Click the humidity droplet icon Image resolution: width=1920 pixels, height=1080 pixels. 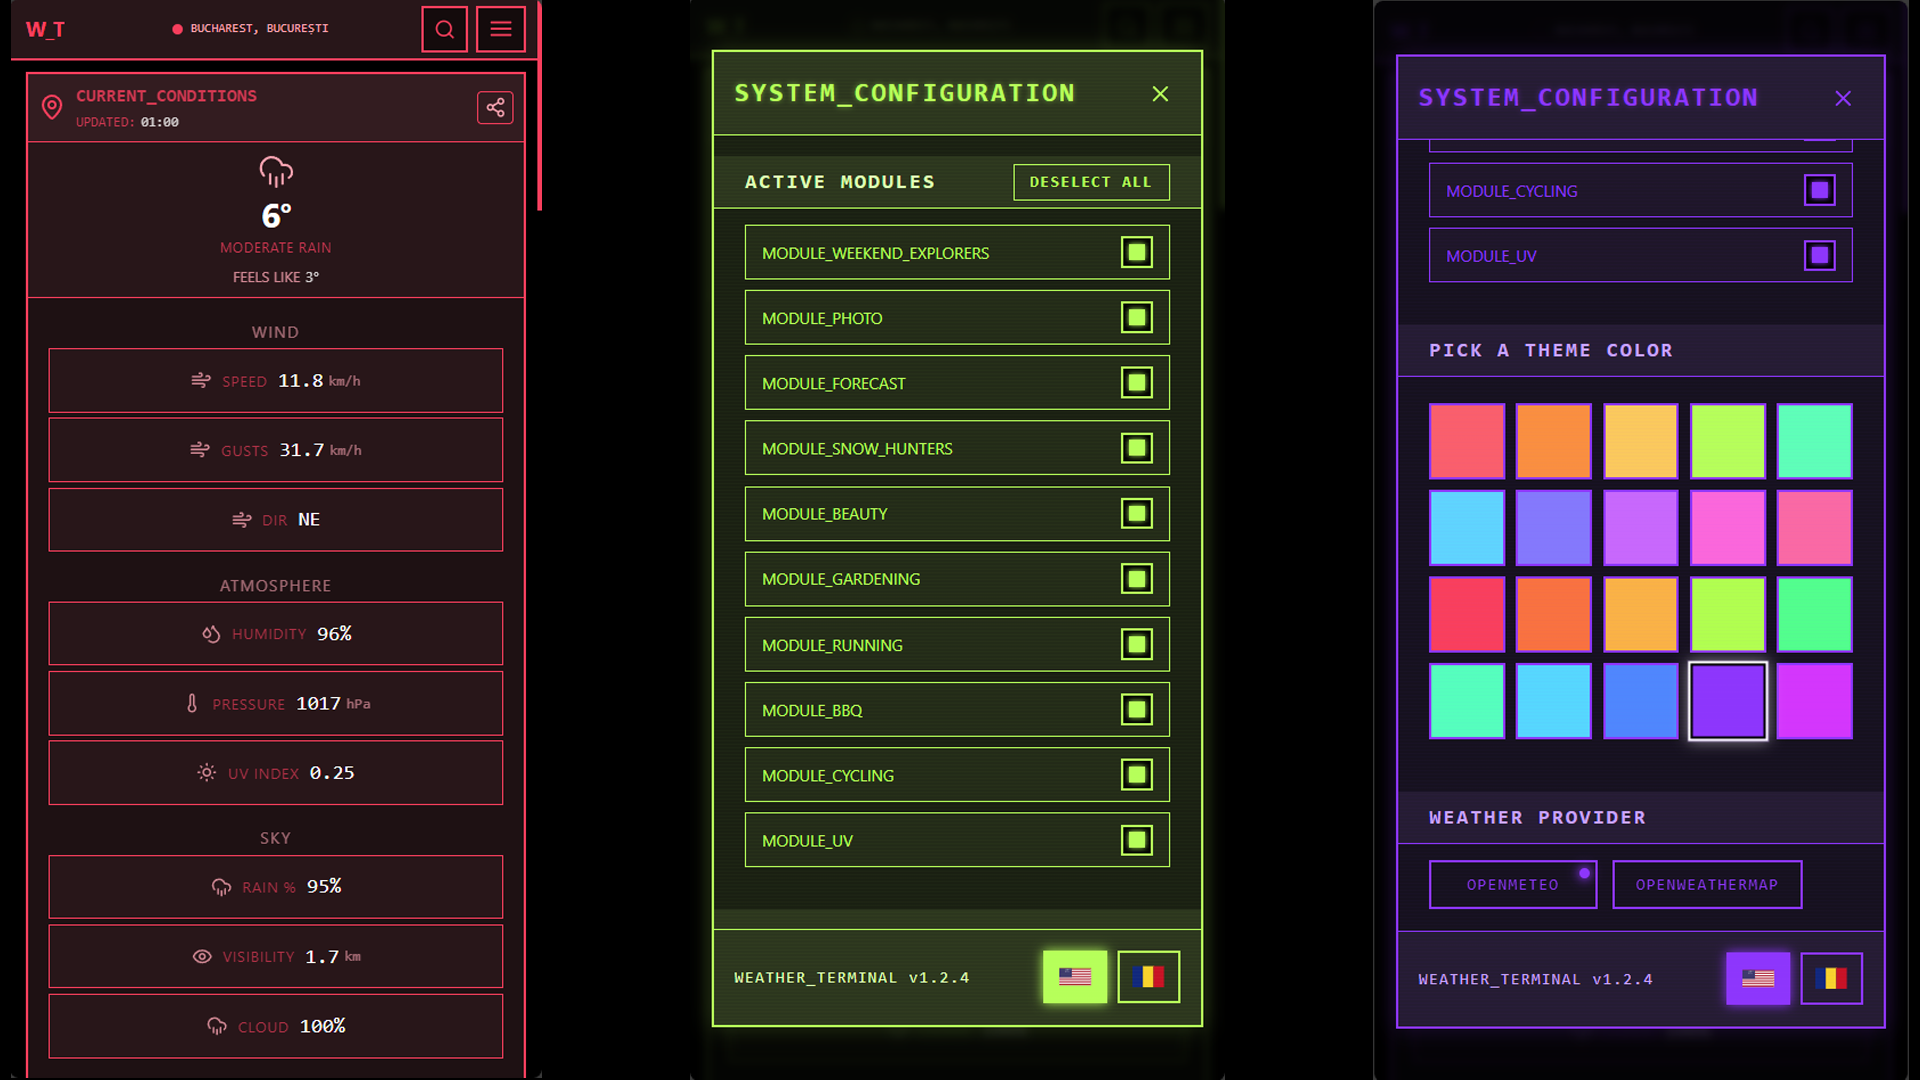click(210, 633)
